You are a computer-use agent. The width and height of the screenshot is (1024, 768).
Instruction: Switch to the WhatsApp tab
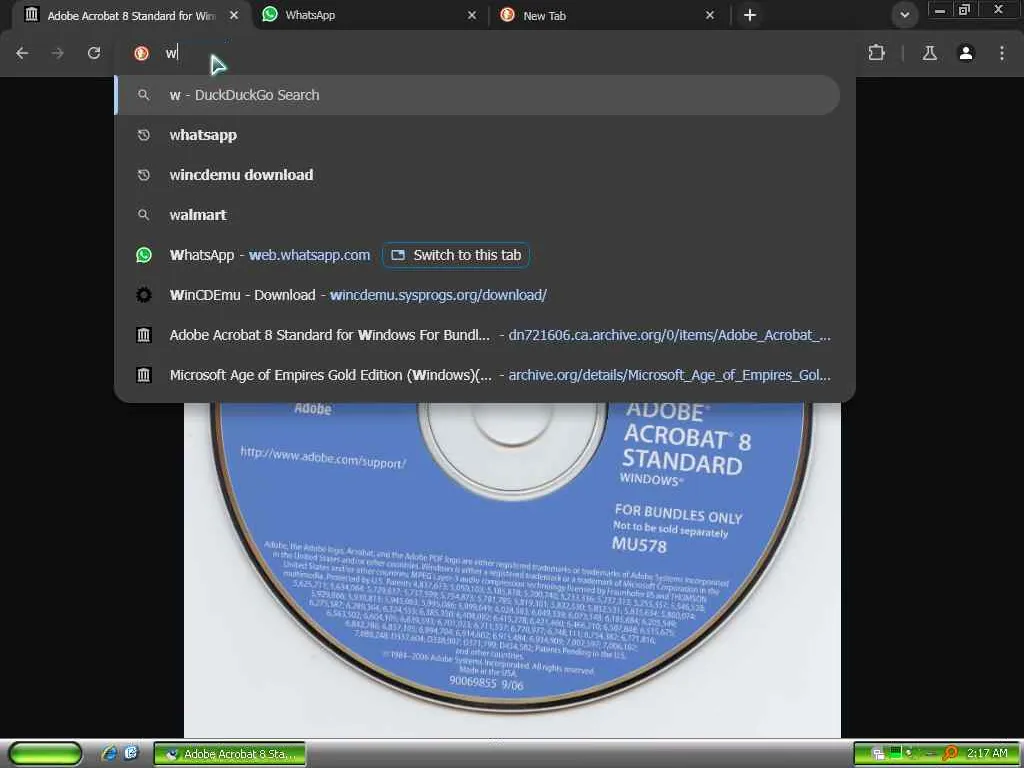[371, 15]
